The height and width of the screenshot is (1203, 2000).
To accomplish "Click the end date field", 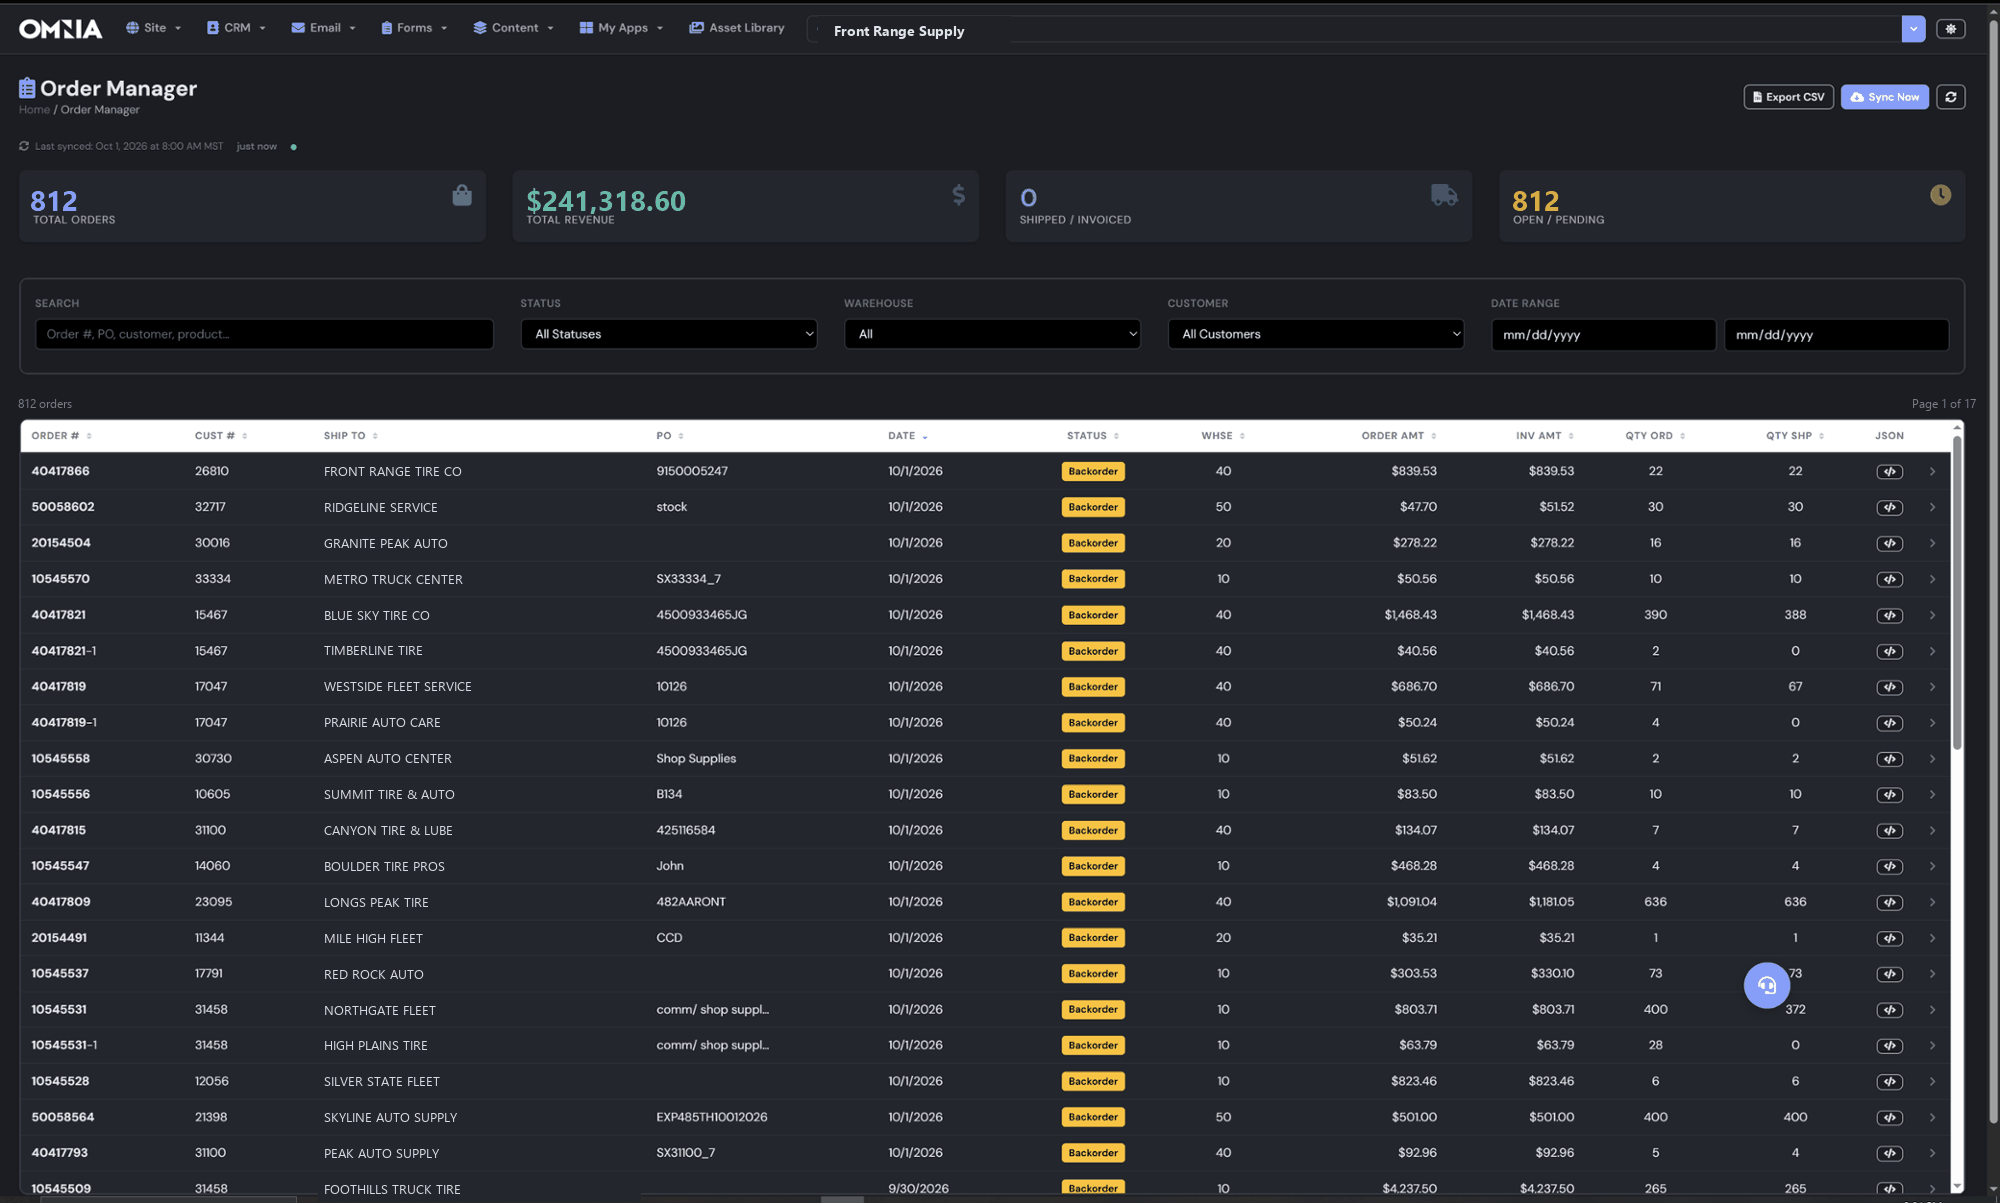I will coord(1836,335).
